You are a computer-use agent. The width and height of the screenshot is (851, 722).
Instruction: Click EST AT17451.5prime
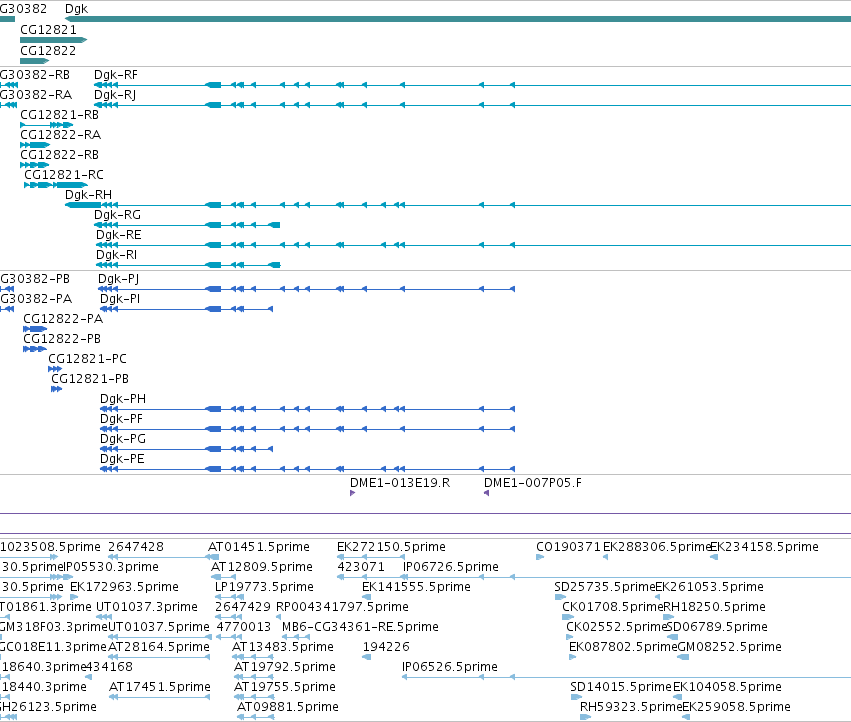(x=160, y=687)
